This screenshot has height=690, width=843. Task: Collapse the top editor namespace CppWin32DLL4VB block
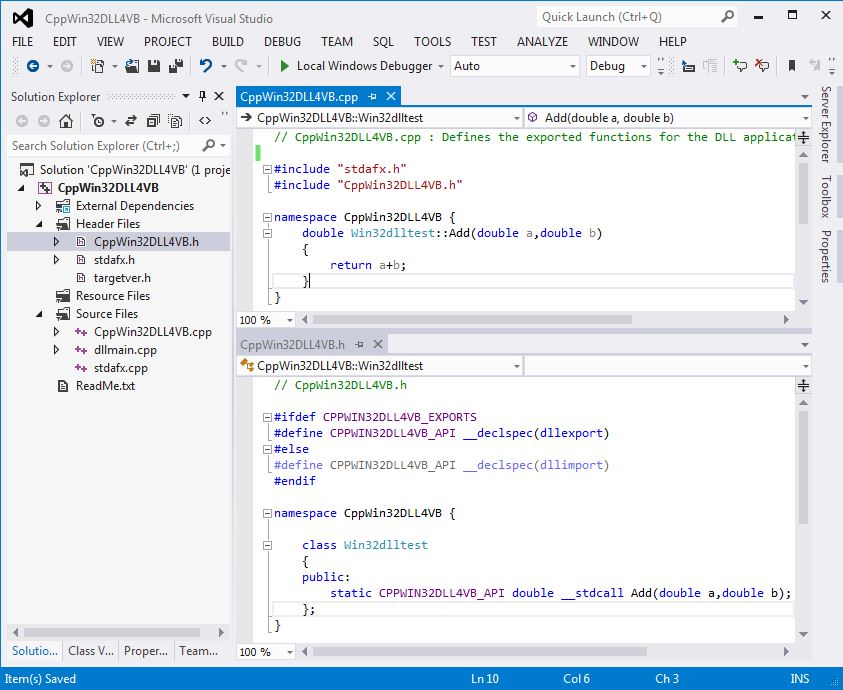(267, 217)
